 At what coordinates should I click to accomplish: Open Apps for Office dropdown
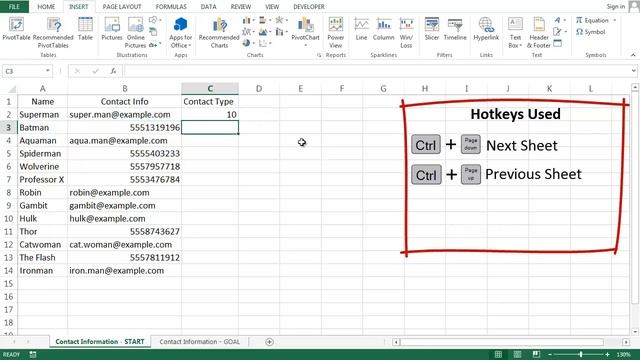[180, 33]
